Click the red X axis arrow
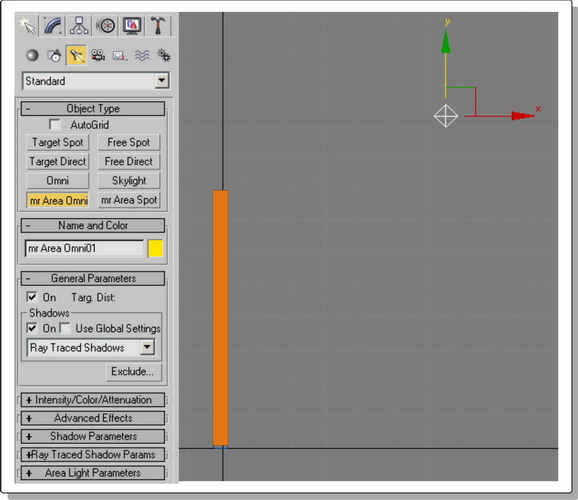The height and width of the screenshot is (500, 578). (522, 116)
